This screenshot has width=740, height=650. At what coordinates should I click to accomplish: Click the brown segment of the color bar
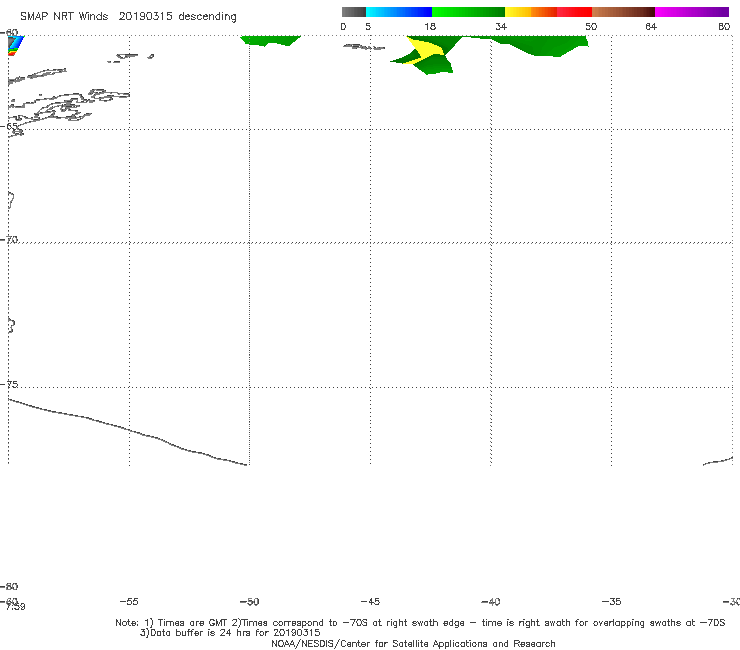pyautogui.click(x=623, y=12)
